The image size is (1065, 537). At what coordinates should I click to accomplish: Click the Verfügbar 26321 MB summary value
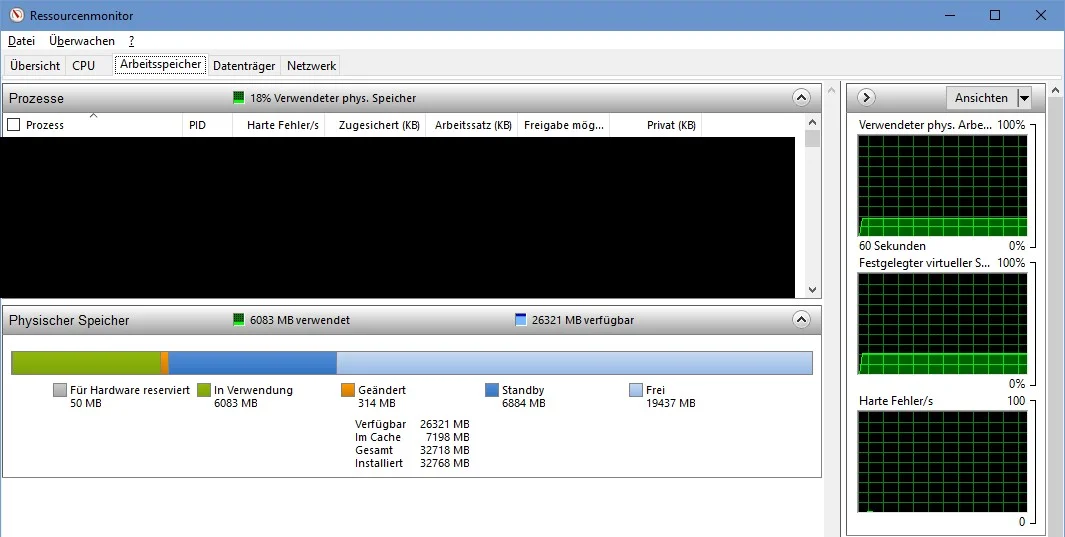444,424
